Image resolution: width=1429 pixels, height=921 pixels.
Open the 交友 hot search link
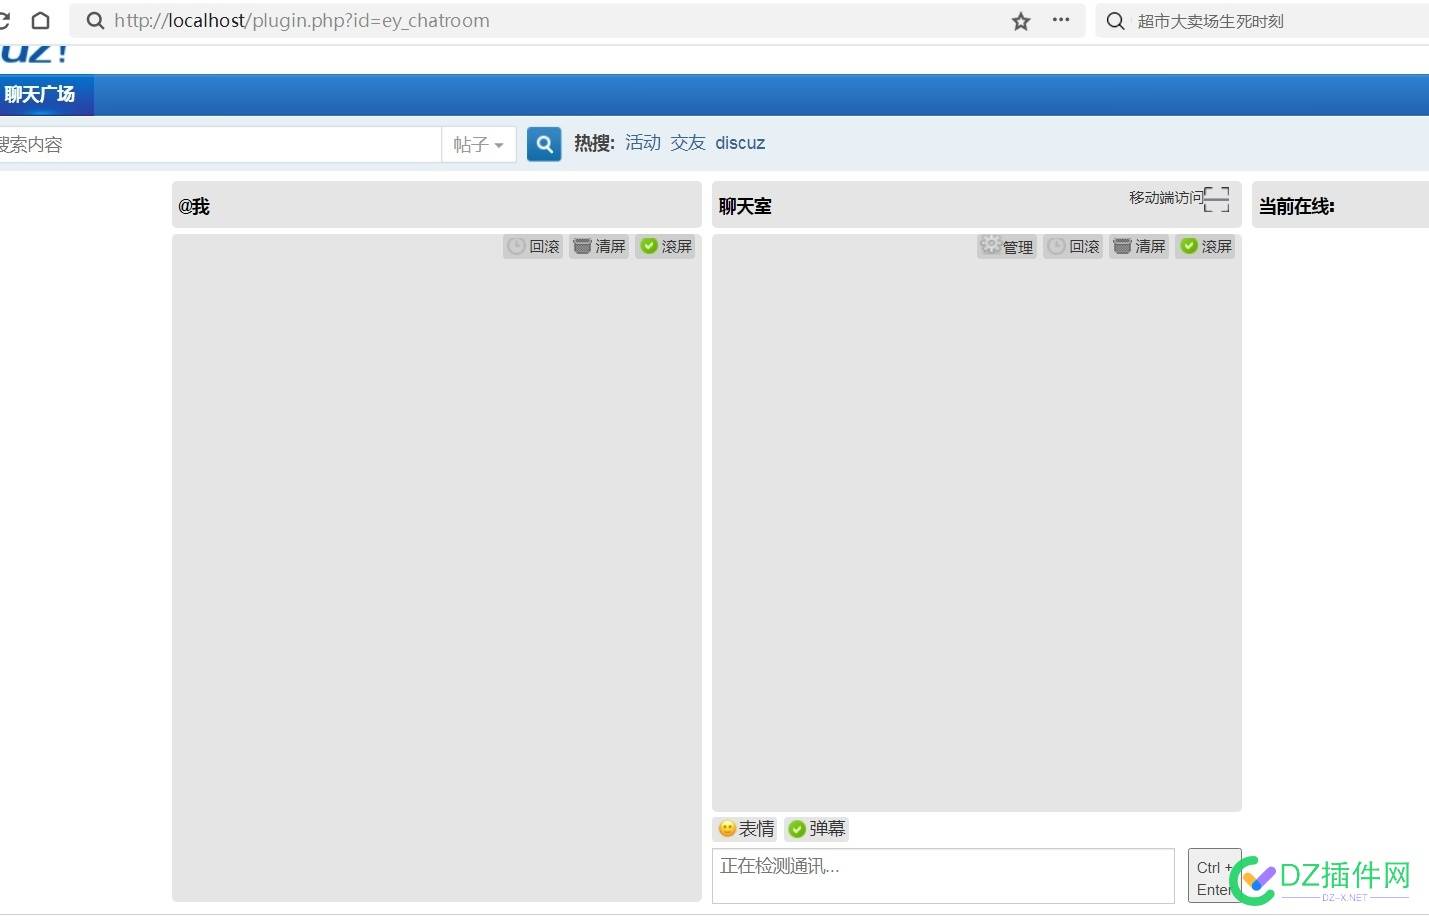tap(688, 143)
